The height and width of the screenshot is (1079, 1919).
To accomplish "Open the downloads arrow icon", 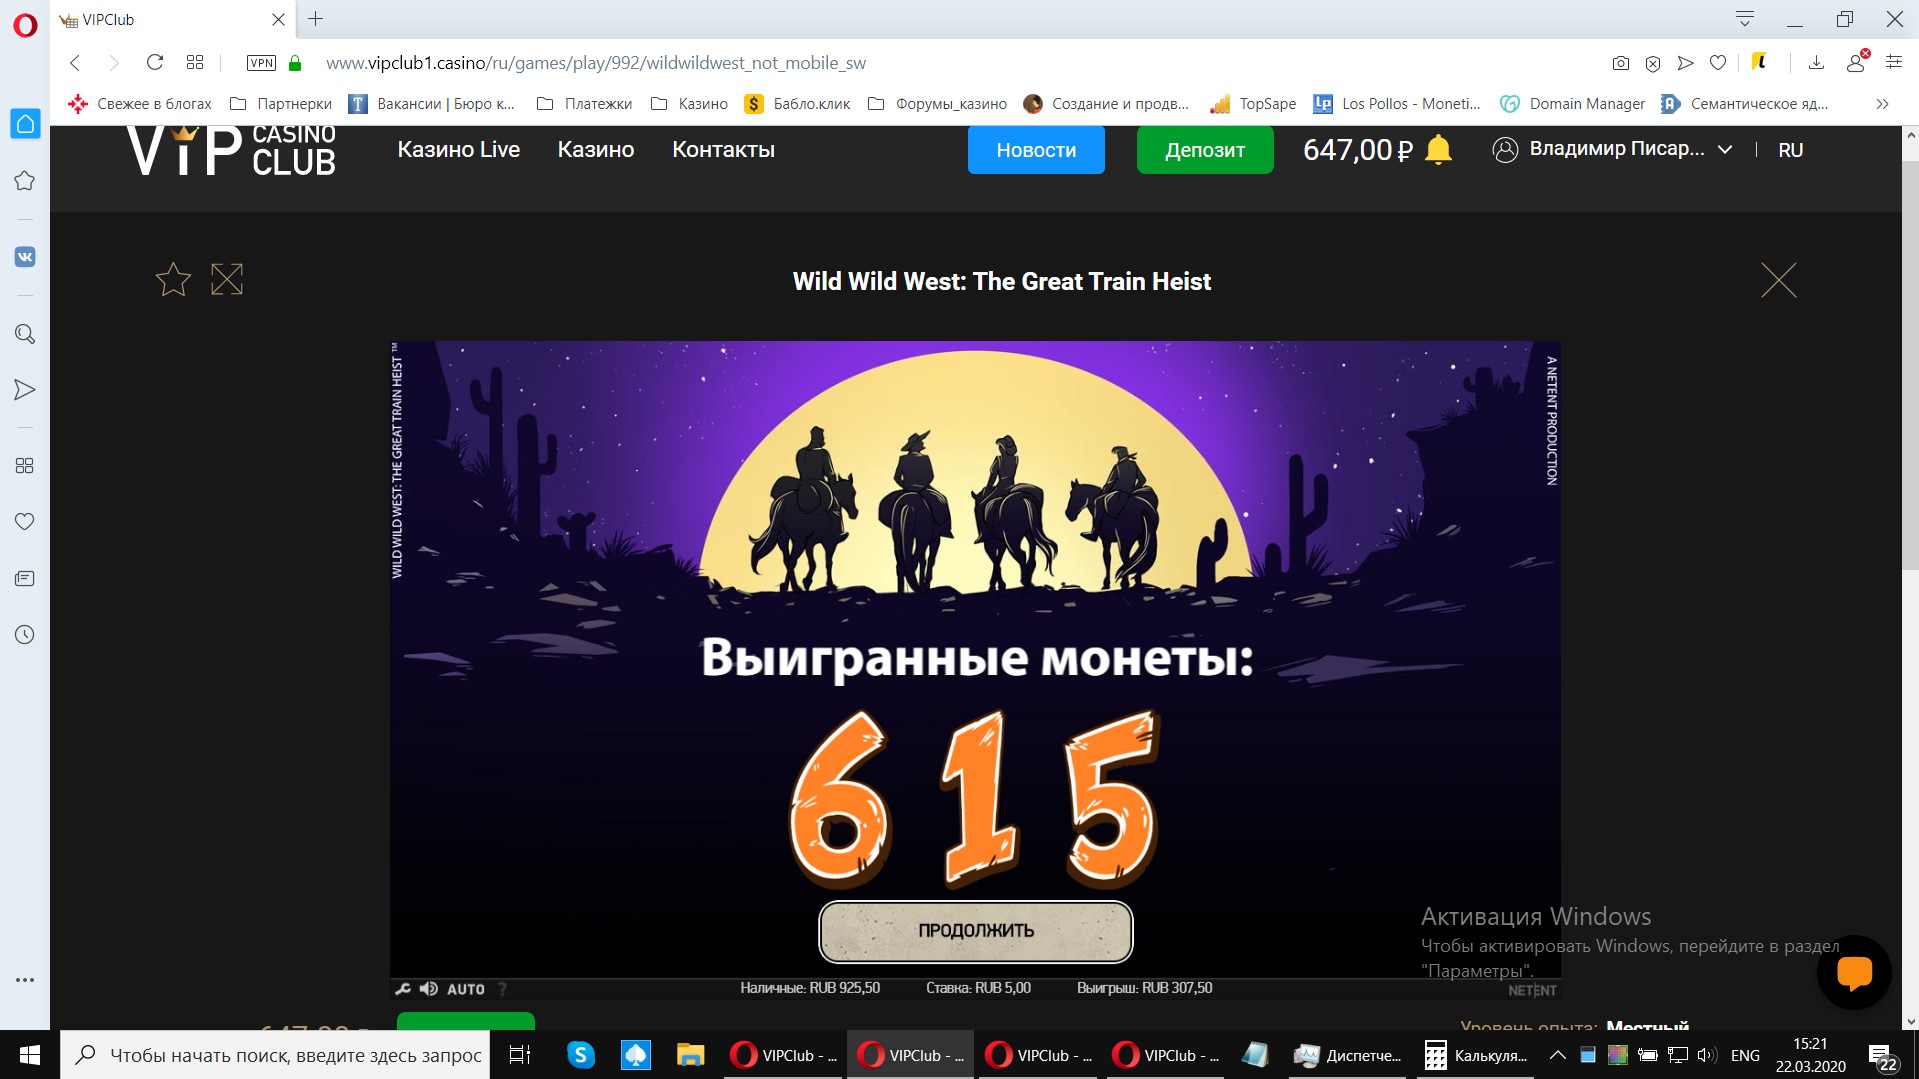I will (x=1816, y=63).
